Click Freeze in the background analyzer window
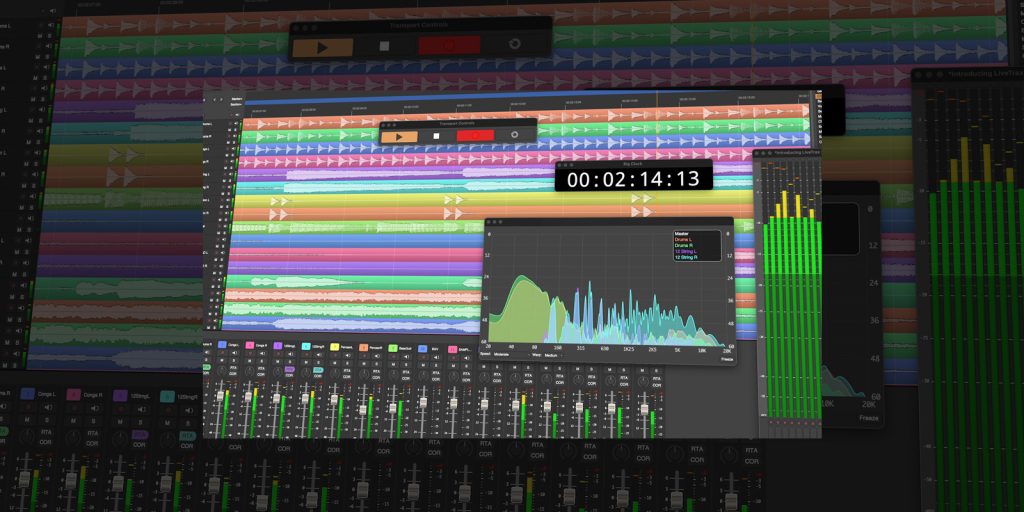The width and height of the screenshot is (1024, 512). 869,418
